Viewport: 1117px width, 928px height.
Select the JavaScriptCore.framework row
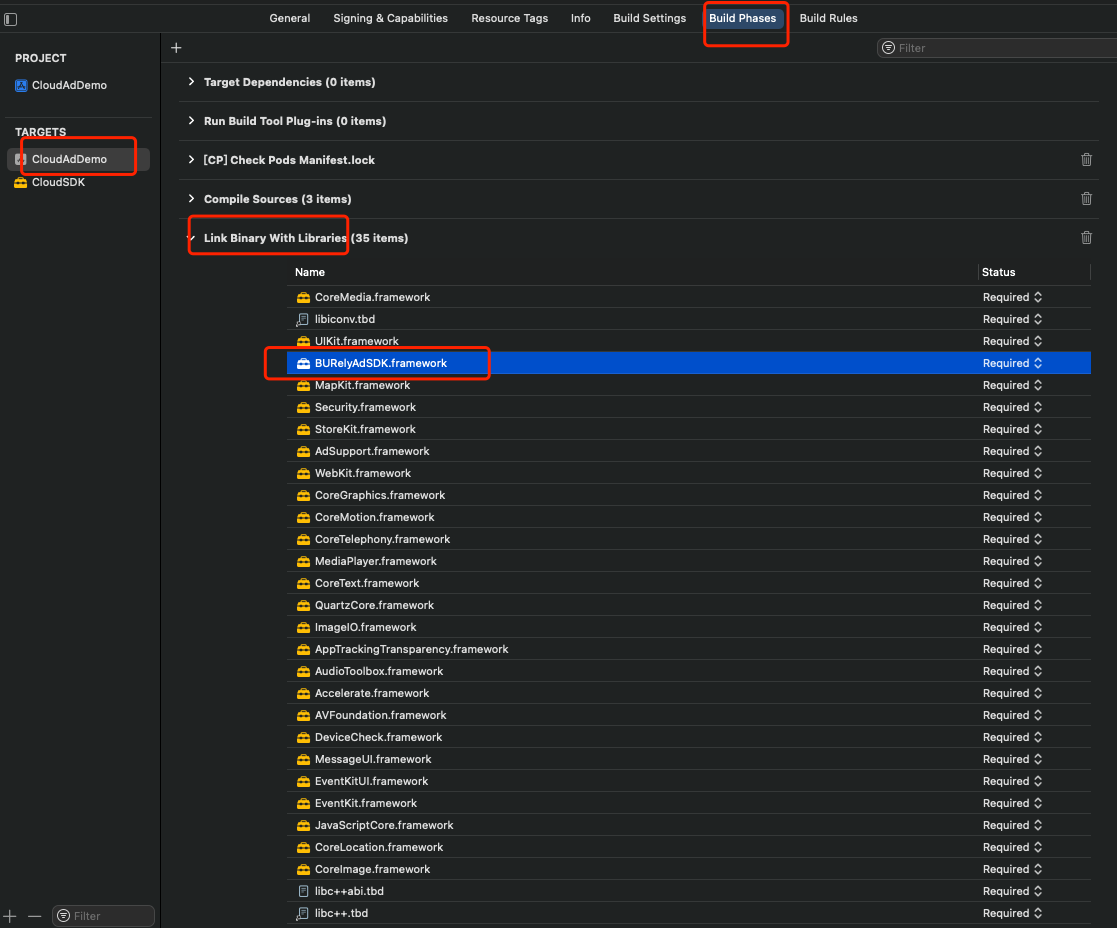(689, 826)
